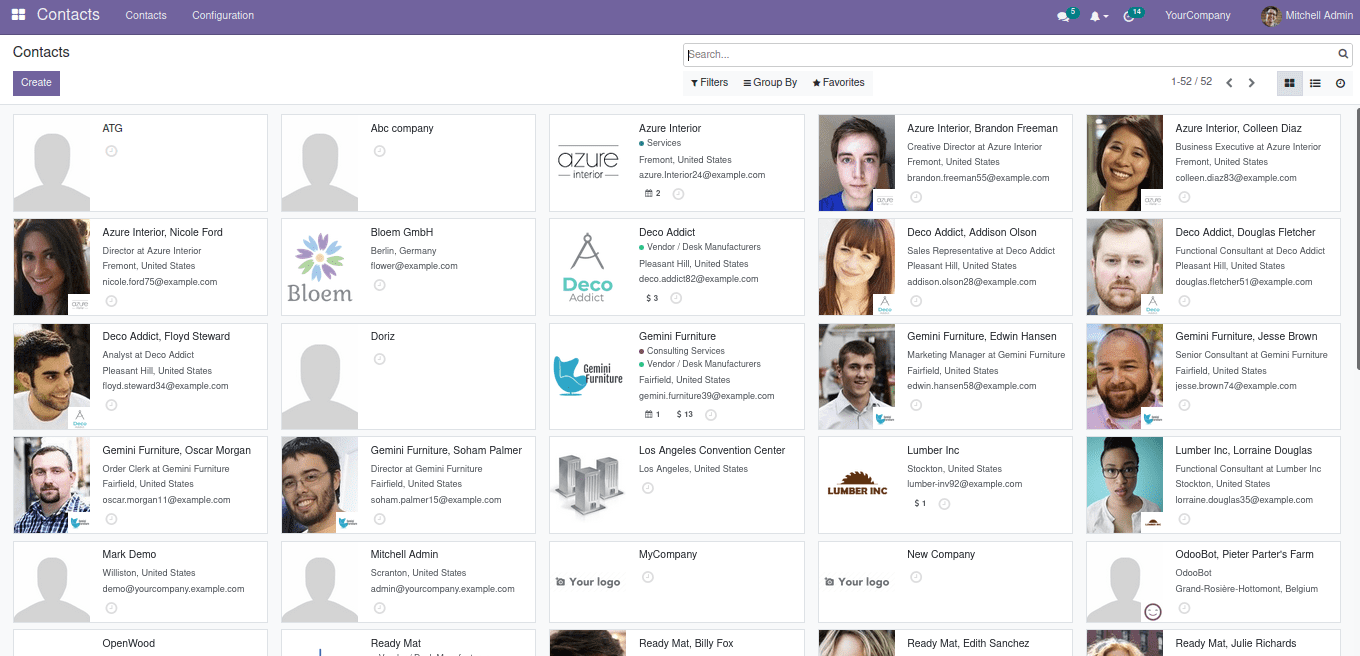The image size is (1360, 656).
Task: Open the apps grid home menu
Action: click(x=18, y=15)
